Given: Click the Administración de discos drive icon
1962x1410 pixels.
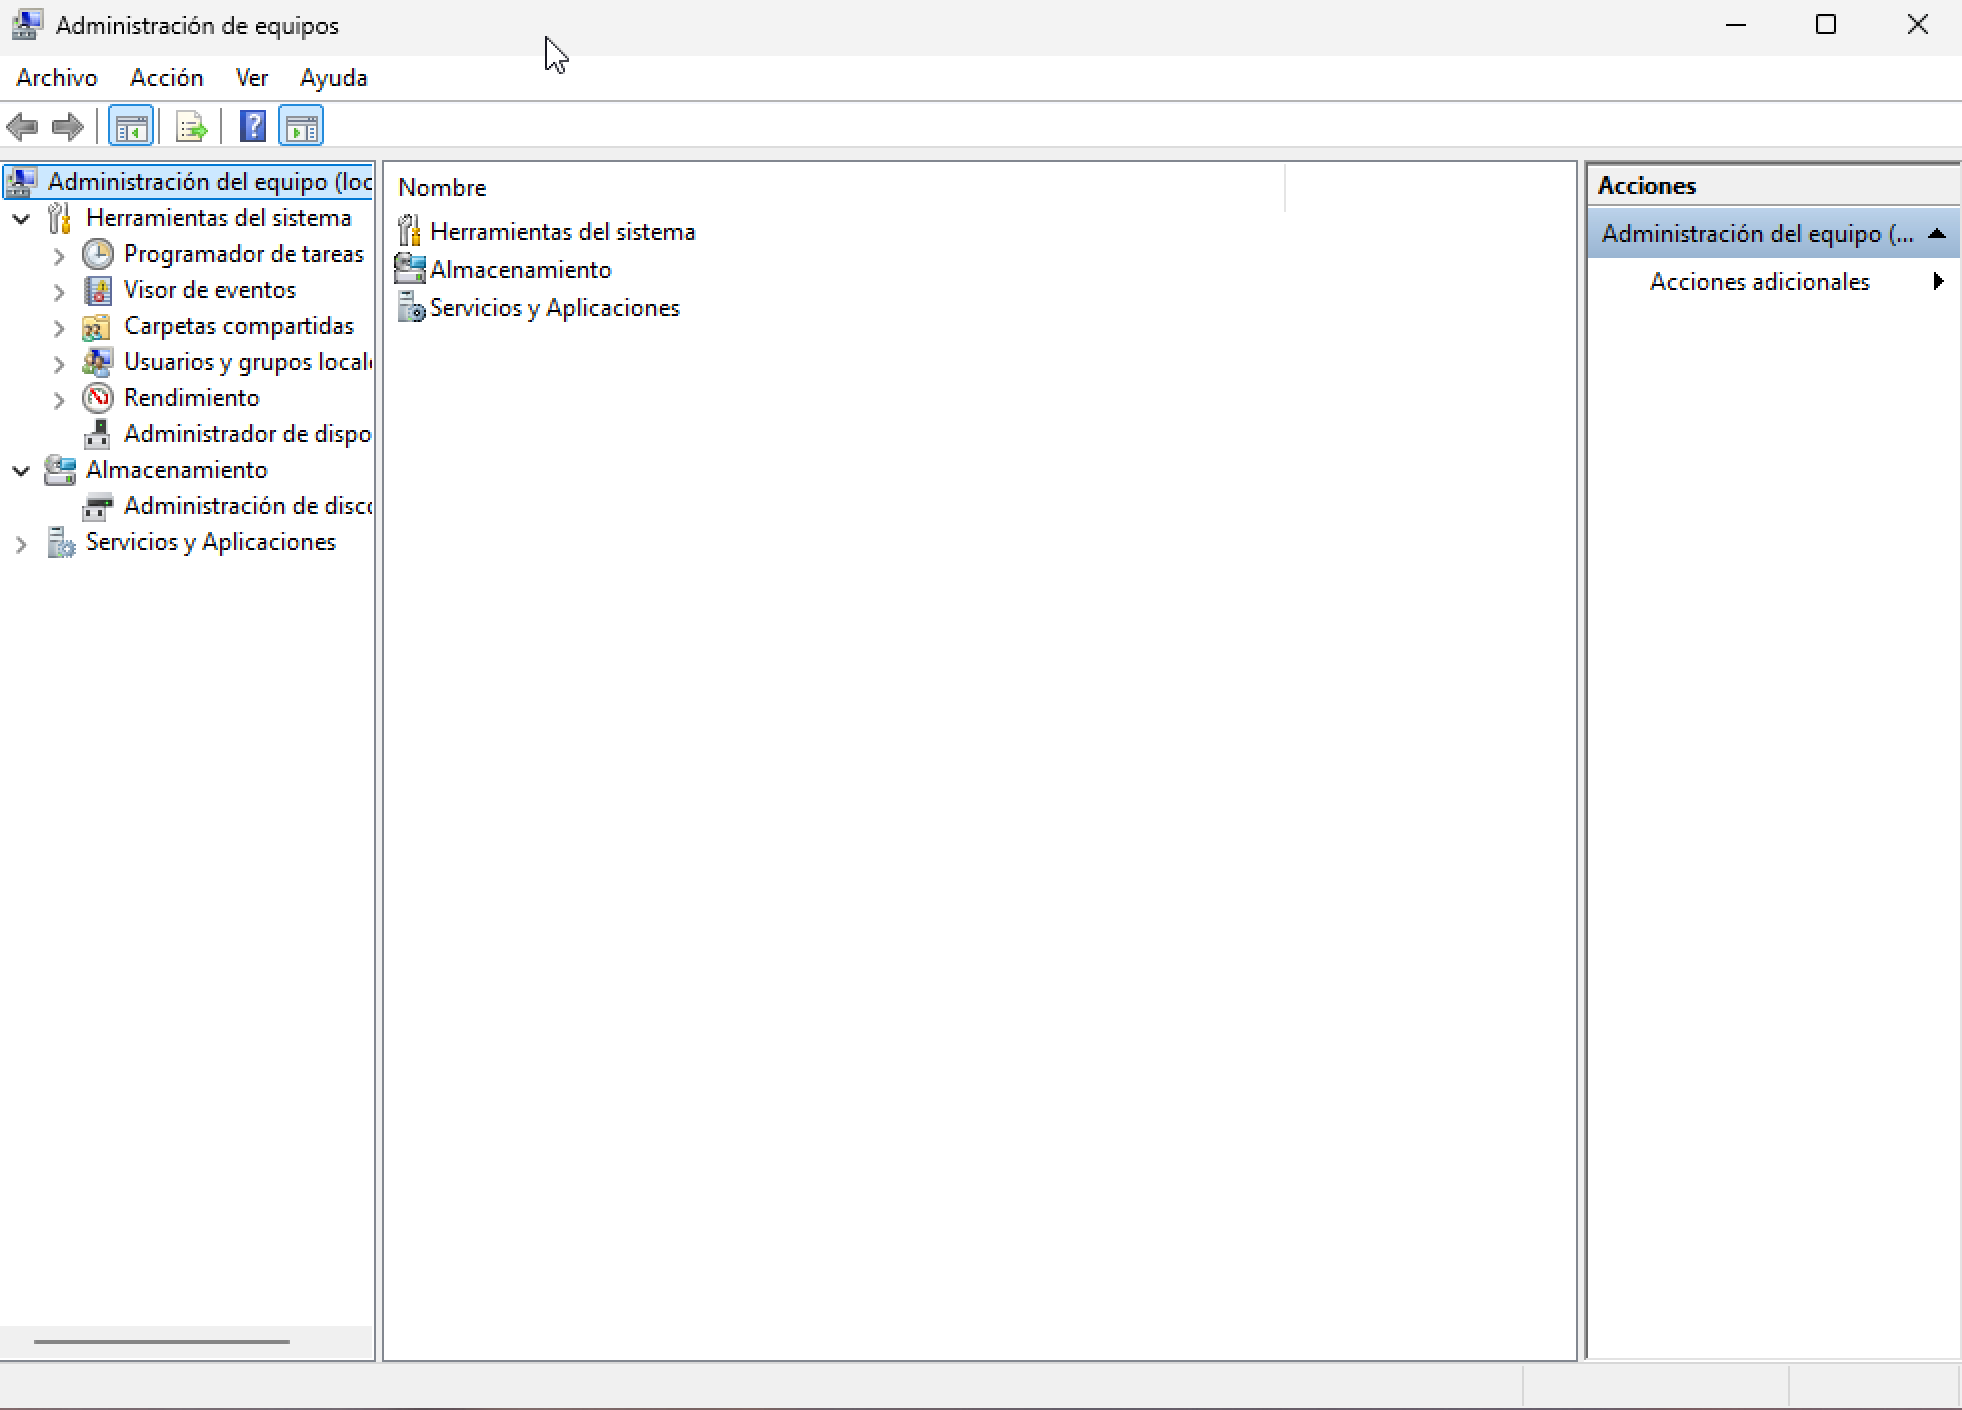Looking at the screenshot, I should tap(97, 507).
